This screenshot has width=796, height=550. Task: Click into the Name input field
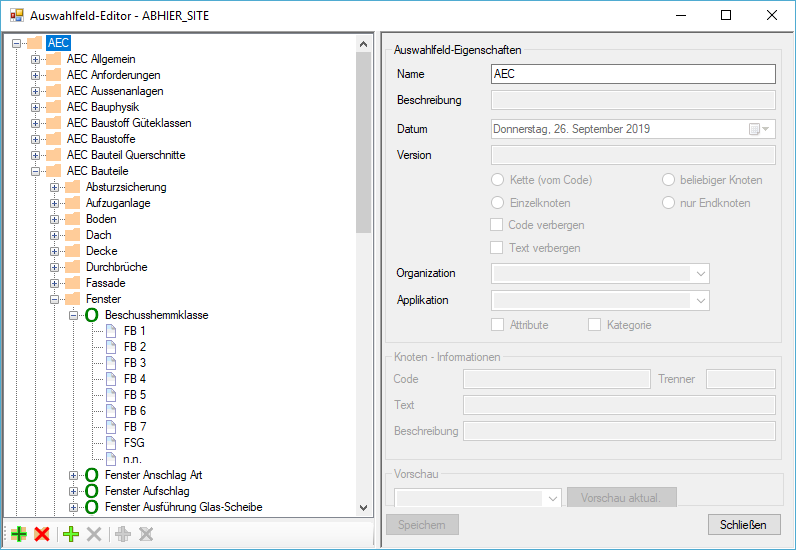633,74
